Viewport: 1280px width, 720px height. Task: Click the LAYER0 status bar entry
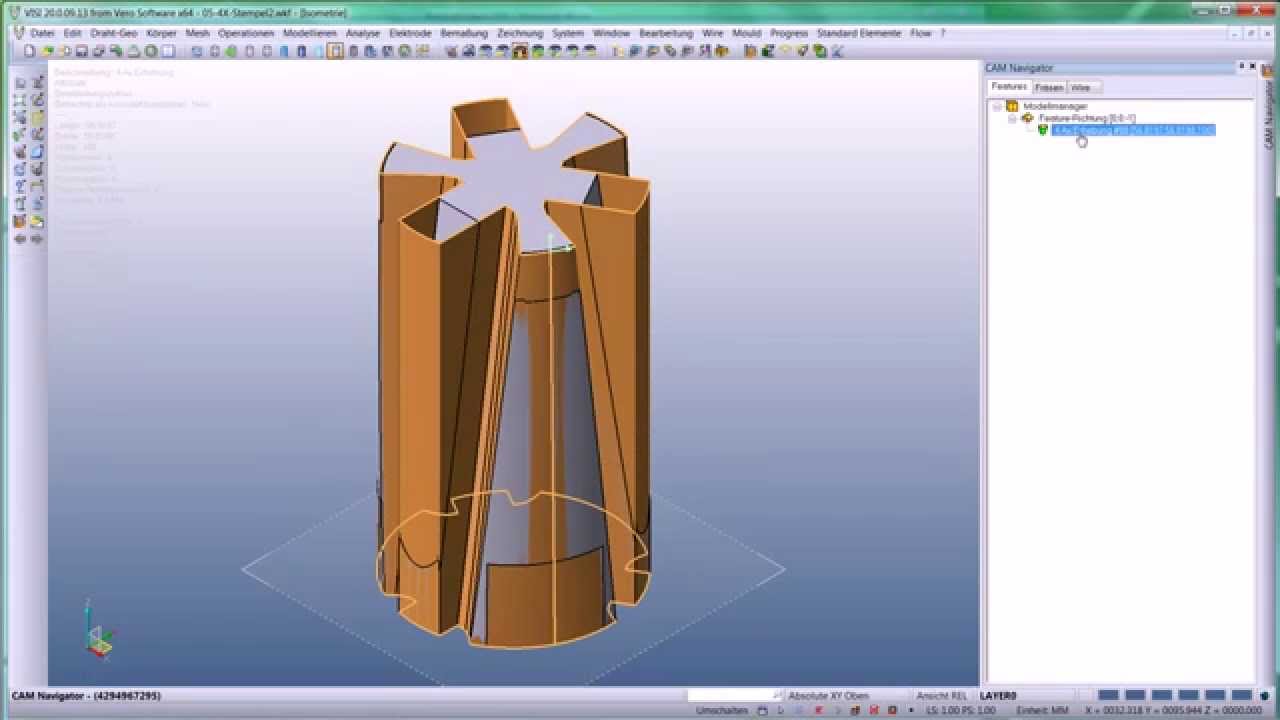coord(998,695)
